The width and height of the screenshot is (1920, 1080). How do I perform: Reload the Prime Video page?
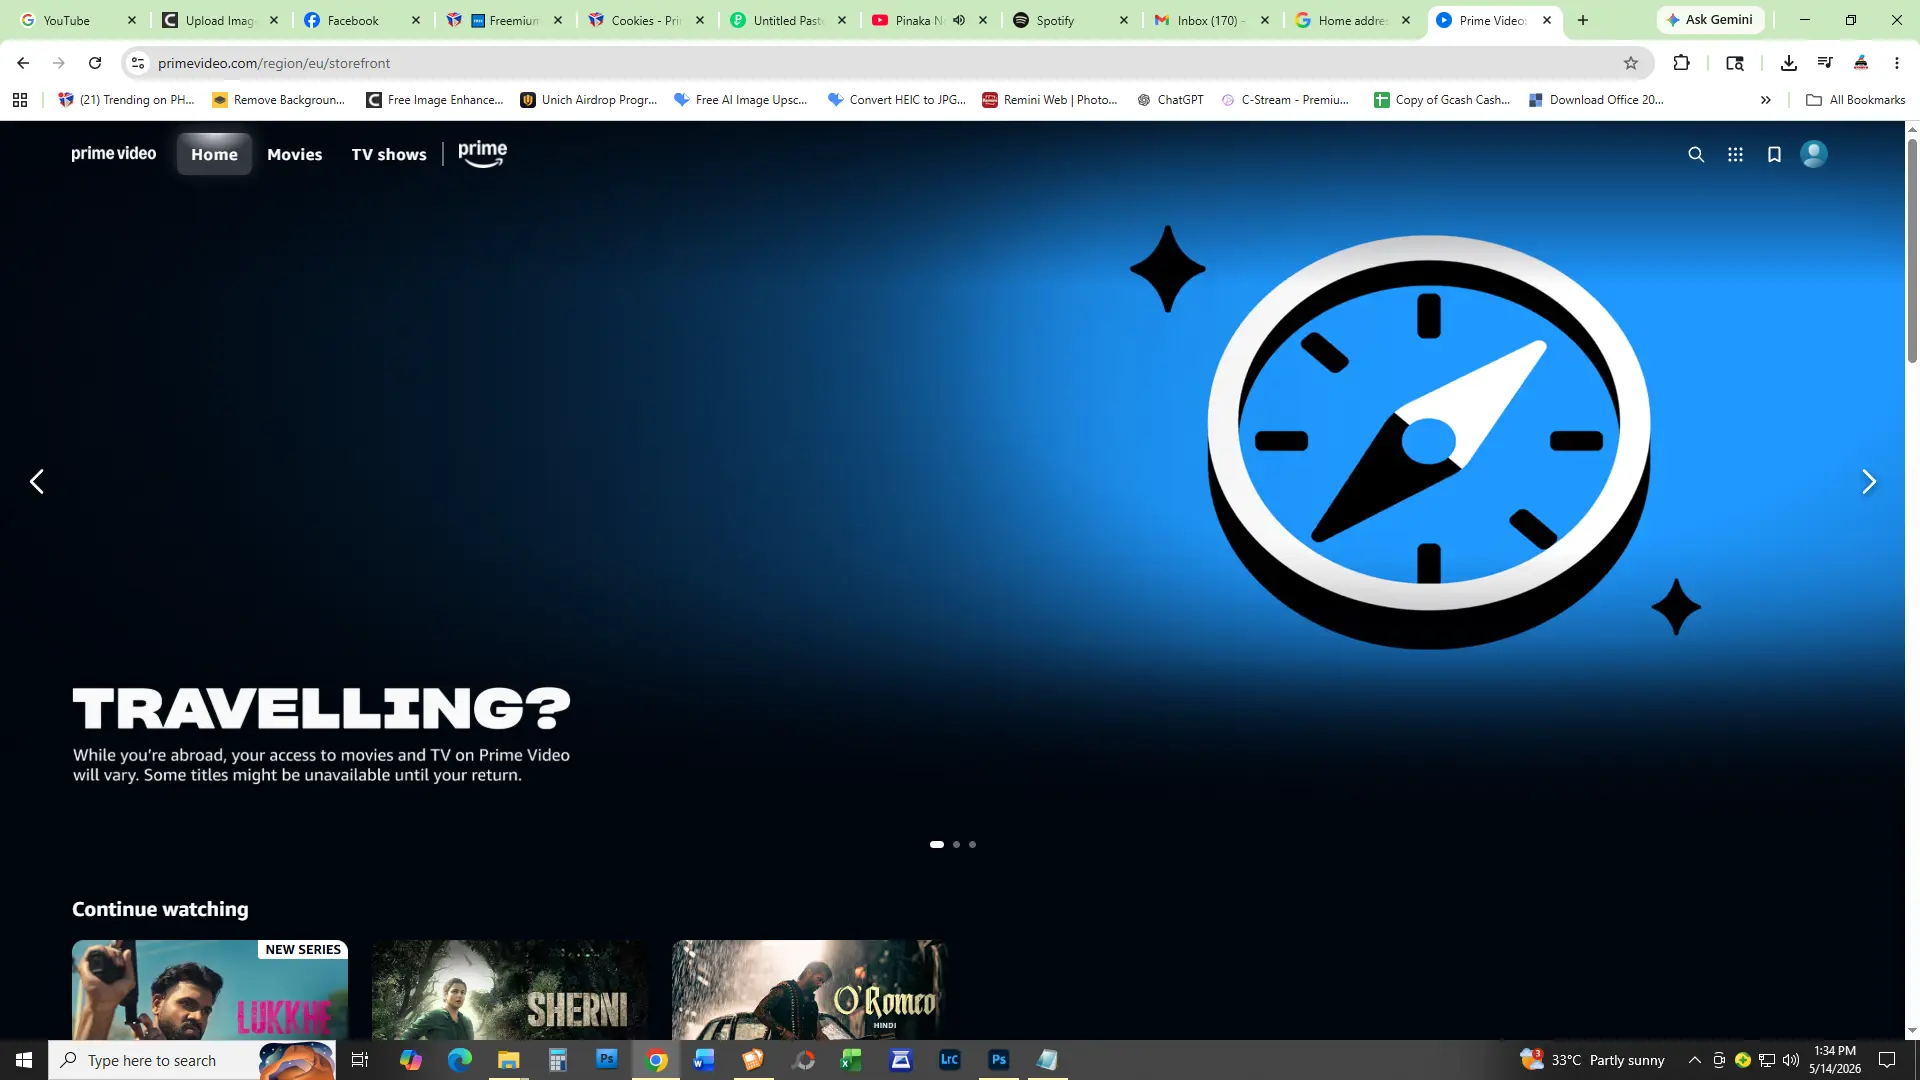click(x=95, y=63)
